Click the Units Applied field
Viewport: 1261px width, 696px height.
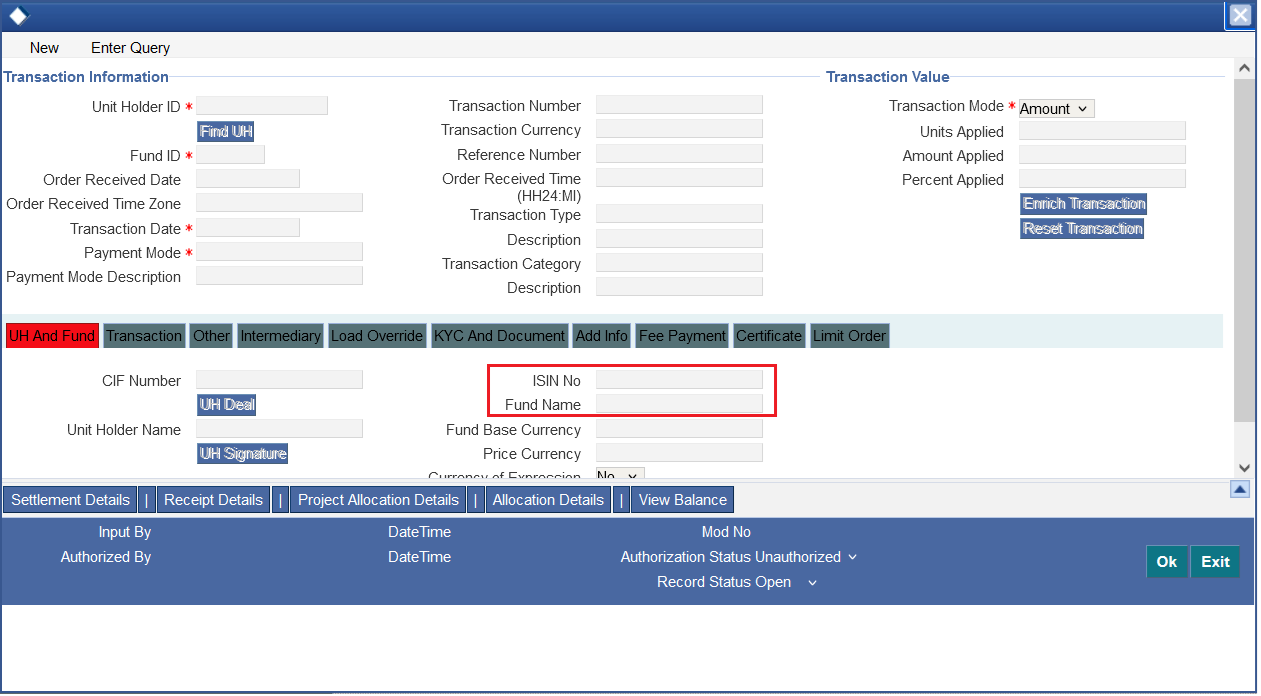click(x=1102, y=131)
